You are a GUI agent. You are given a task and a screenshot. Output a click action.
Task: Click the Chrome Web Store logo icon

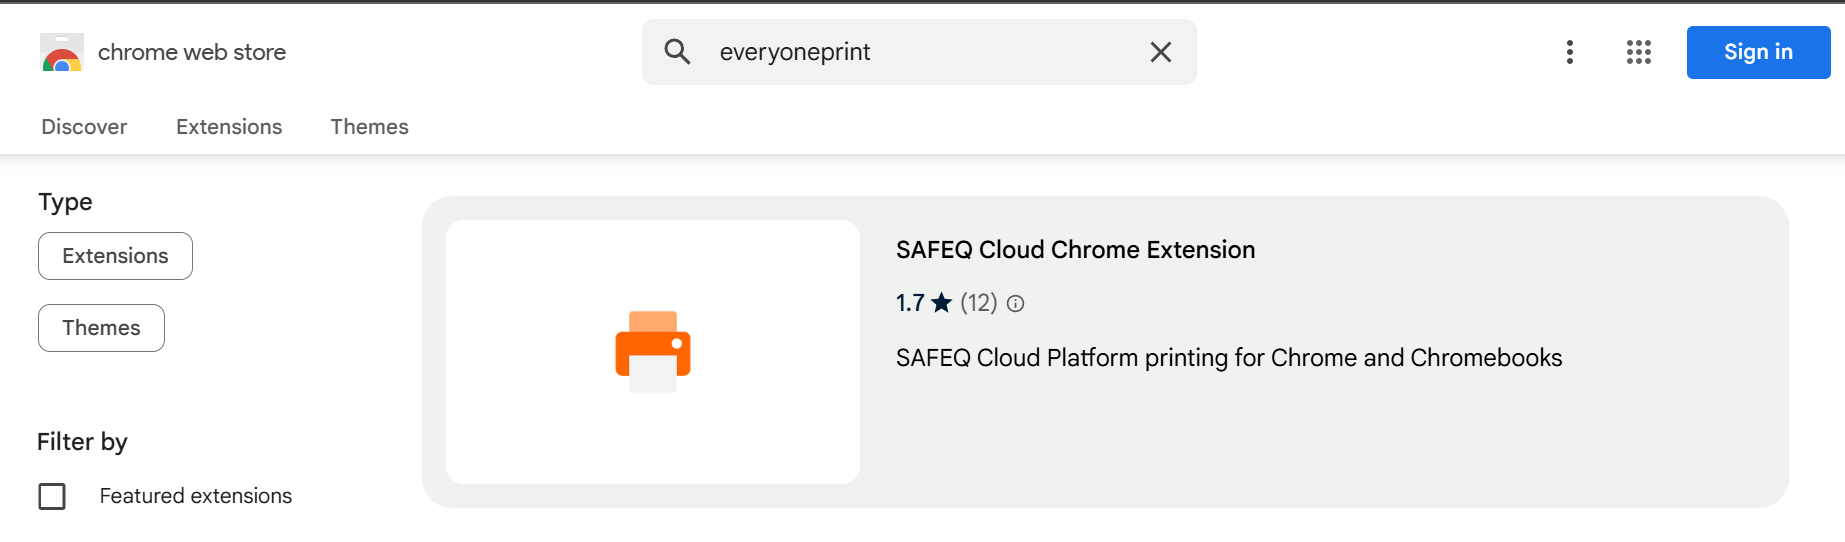62,52
